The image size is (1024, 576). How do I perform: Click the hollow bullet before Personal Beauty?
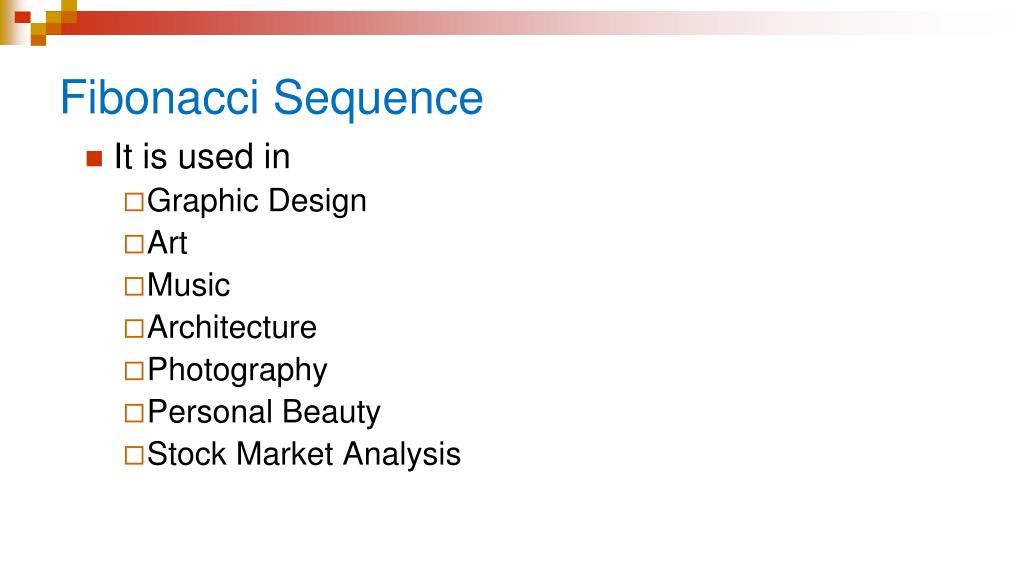point(134,413)
